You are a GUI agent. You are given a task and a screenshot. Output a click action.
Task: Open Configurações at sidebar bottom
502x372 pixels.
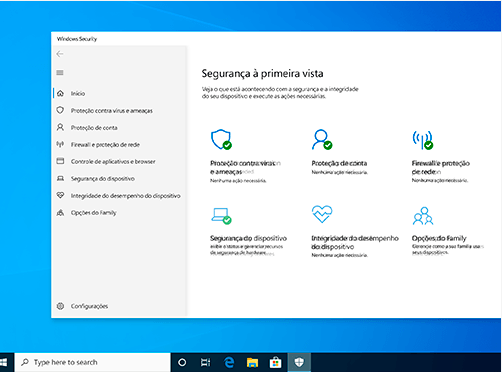[89, 306]
